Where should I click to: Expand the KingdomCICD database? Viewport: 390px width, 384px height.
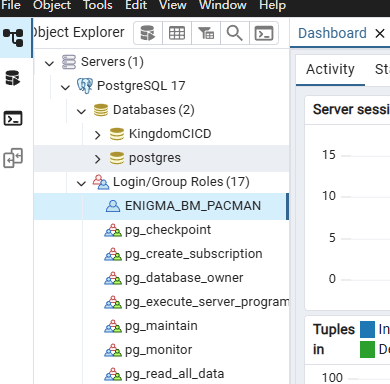coord(97,135)
